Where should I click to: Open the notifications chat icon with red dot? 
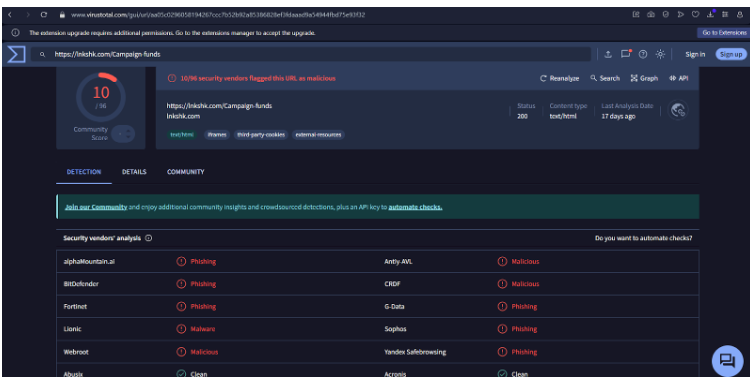point(626,54)
